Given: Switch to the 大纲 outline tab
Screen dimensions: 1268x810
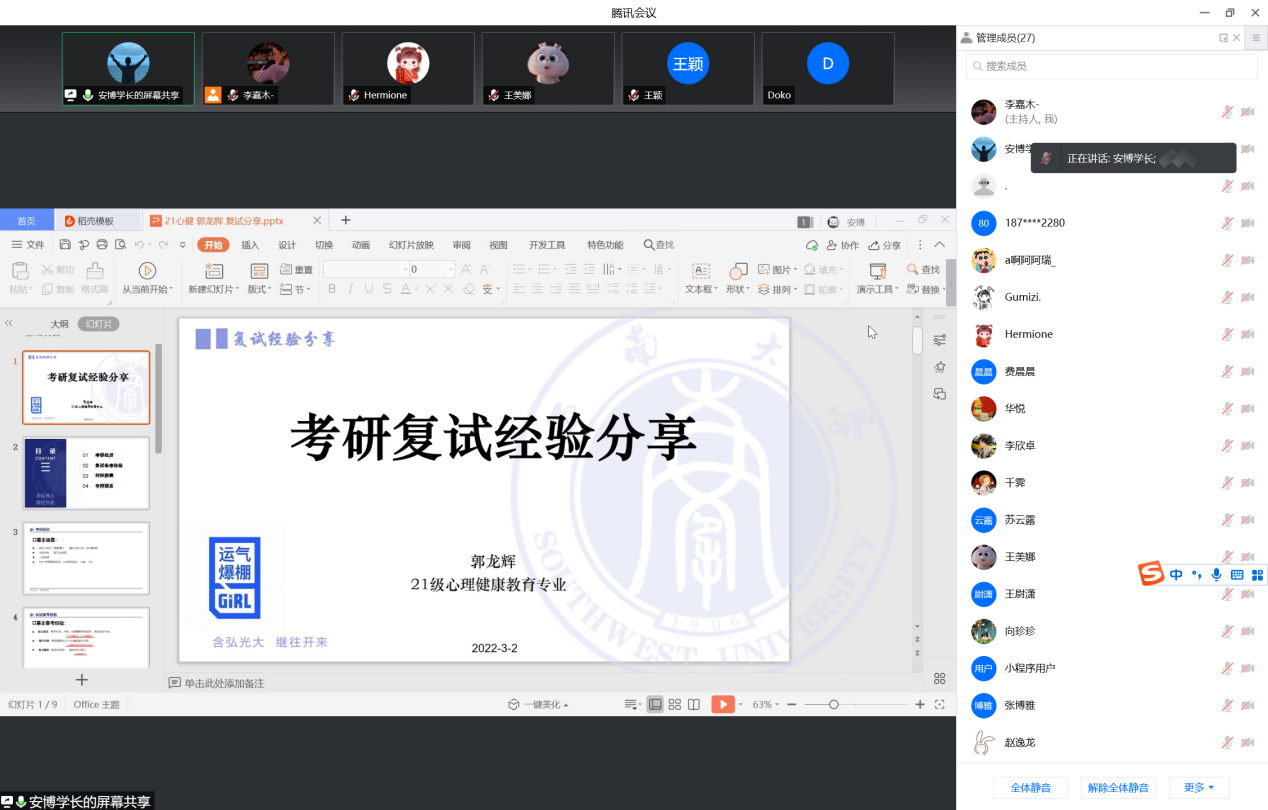Looking at the screenshot, I should (59, 324).
